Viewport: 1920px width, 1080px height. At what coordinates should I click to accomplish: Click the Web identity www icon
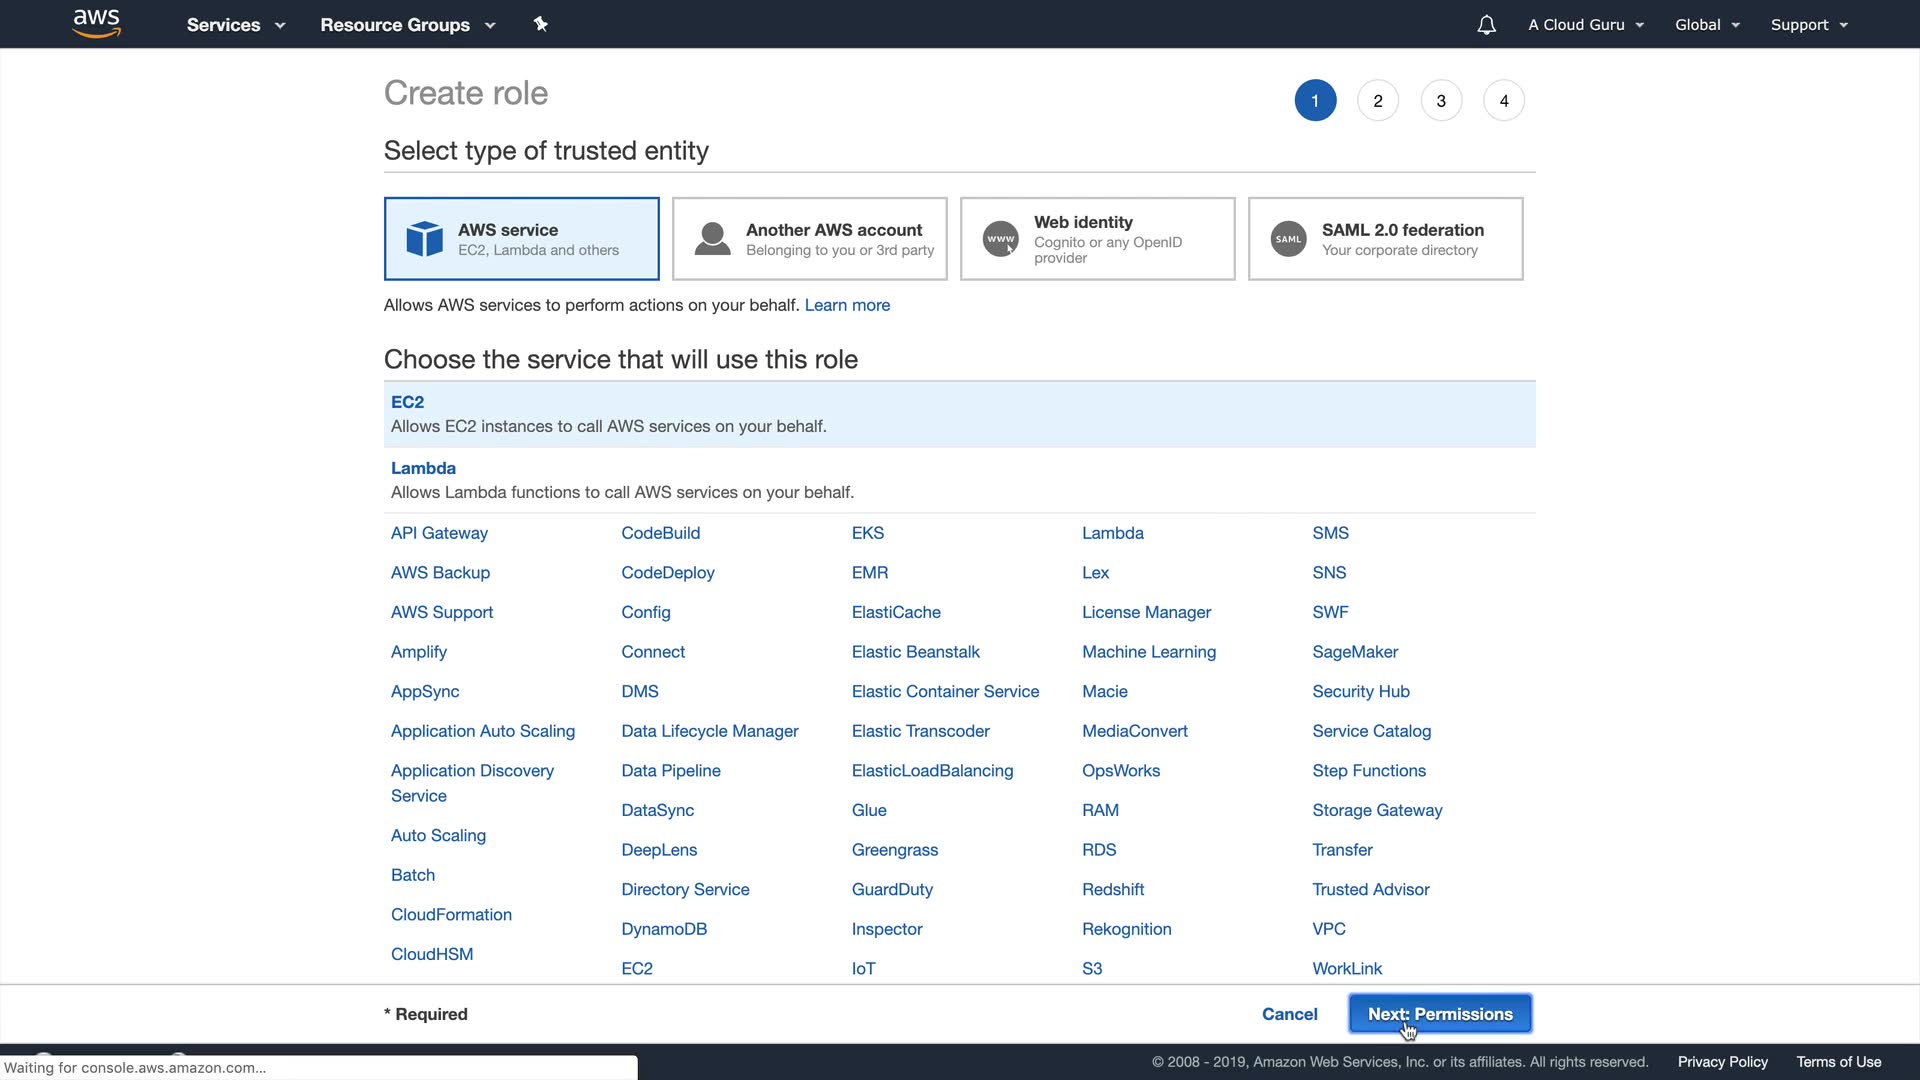click(x=1000, y=239)
